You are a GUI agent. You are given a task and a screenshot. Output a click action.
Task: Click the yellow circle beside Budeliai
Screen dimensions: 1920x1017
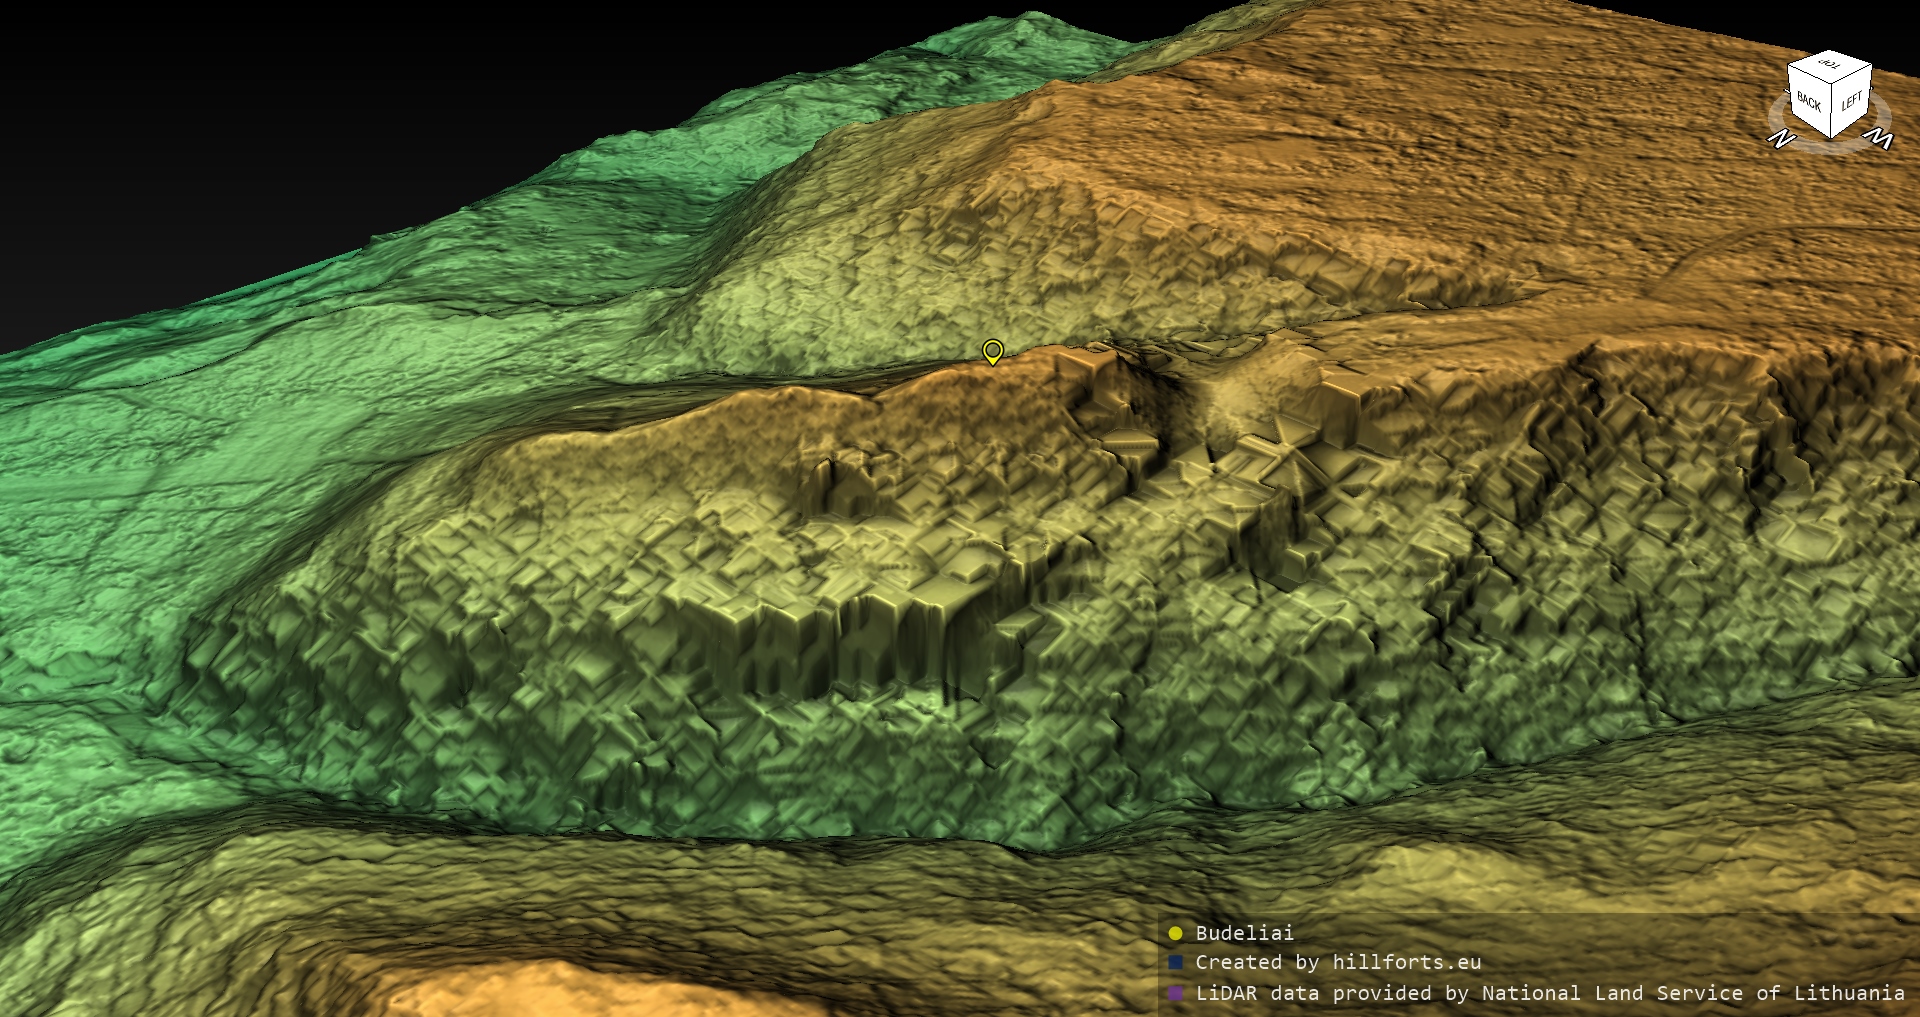click(x=1175, y=933)
